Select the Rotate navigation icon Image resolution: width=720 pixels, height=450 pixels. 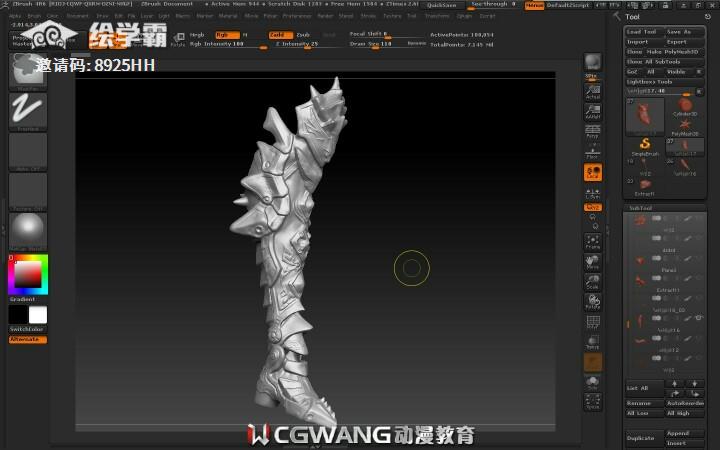tap(592, 302)
